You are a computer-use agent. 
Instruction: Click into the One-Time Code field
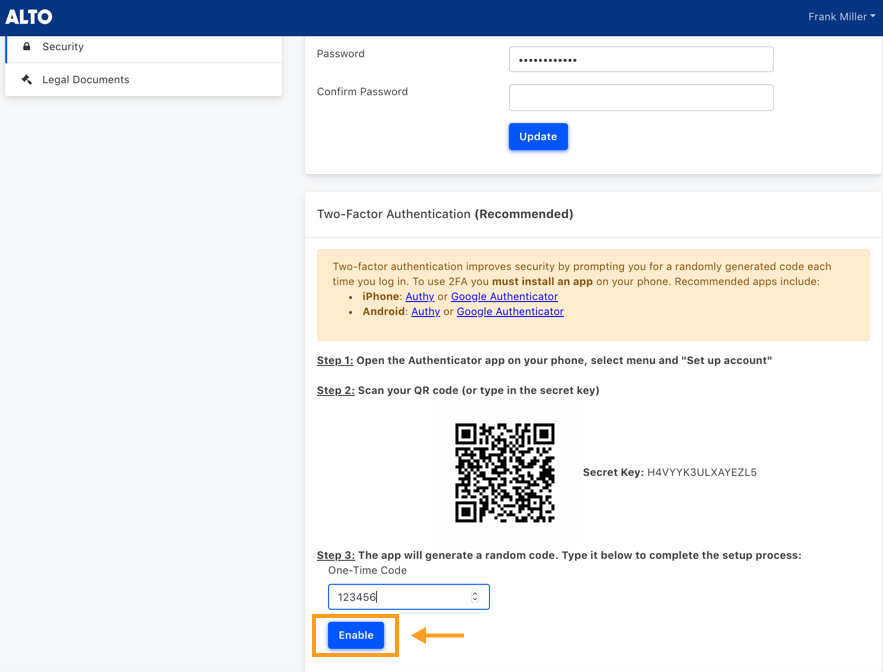[409, 597]
